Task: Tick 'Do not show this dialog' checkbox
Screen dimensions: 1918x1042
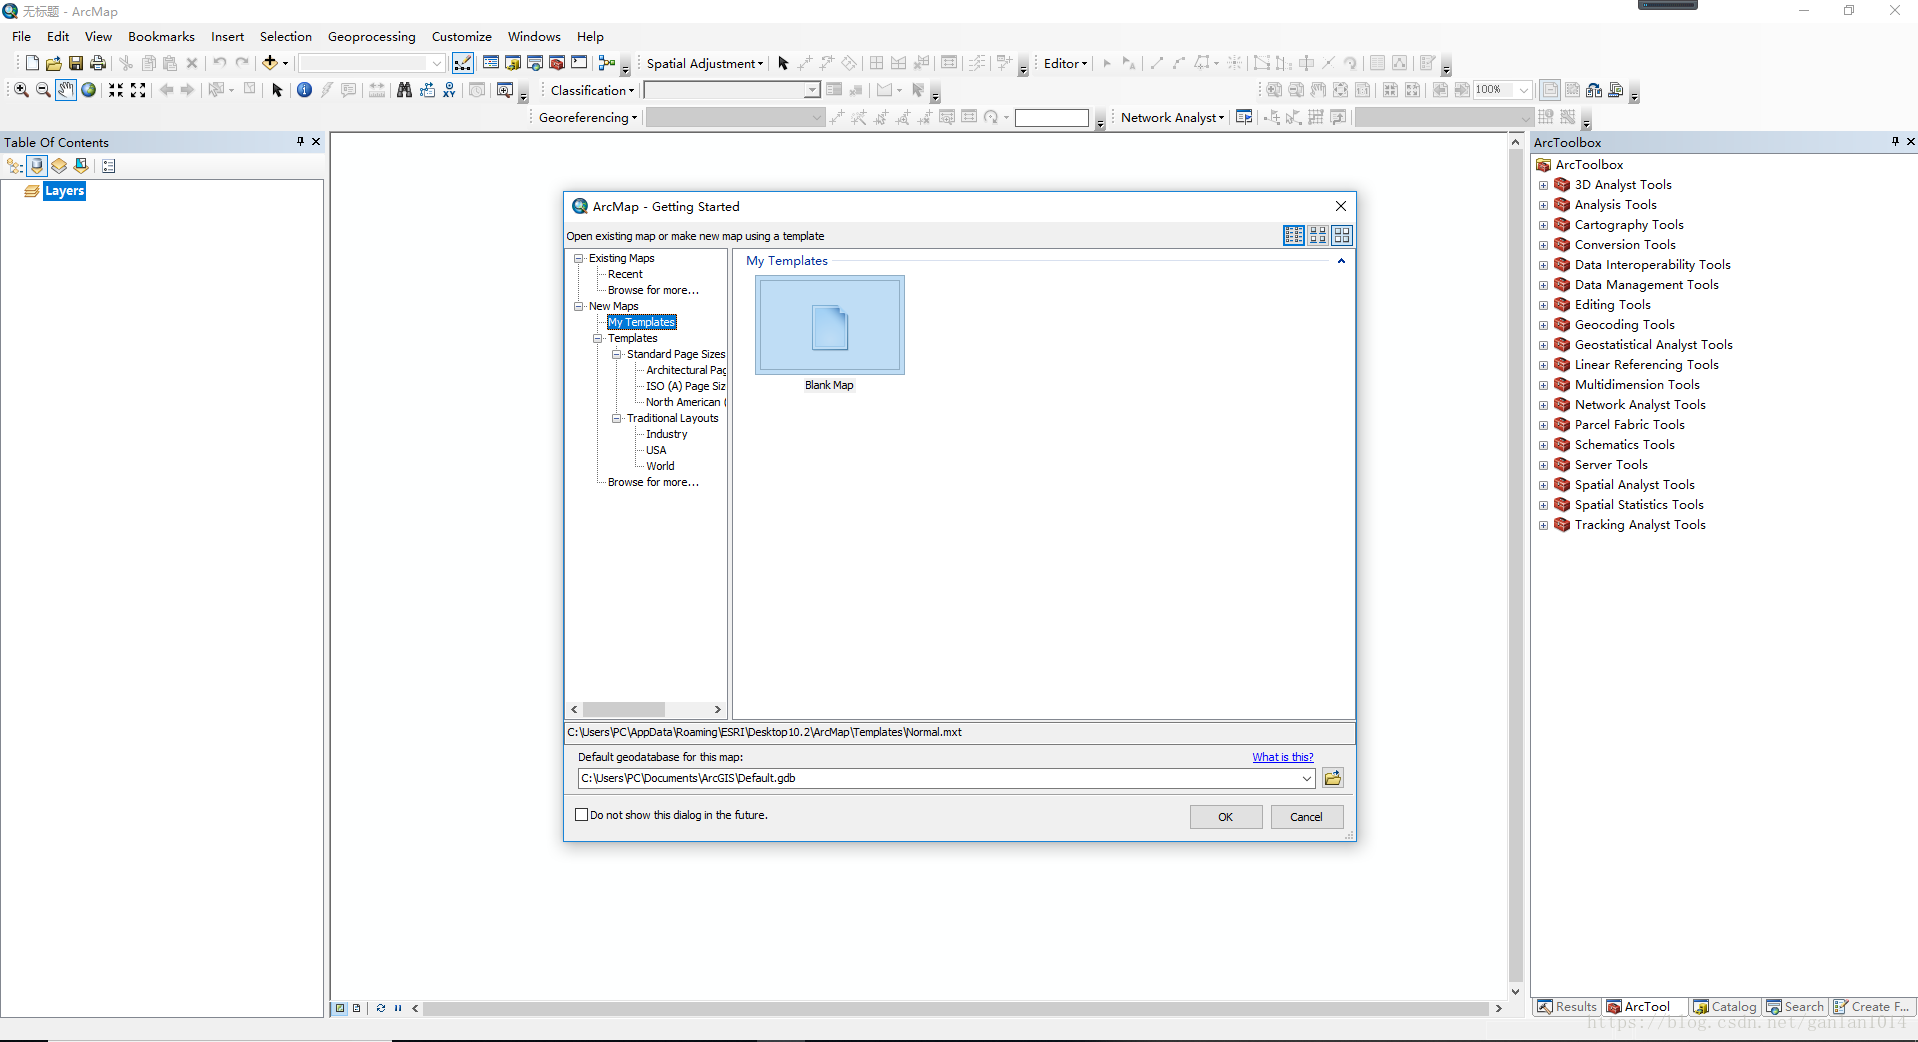Action: [x=581, y=815]
